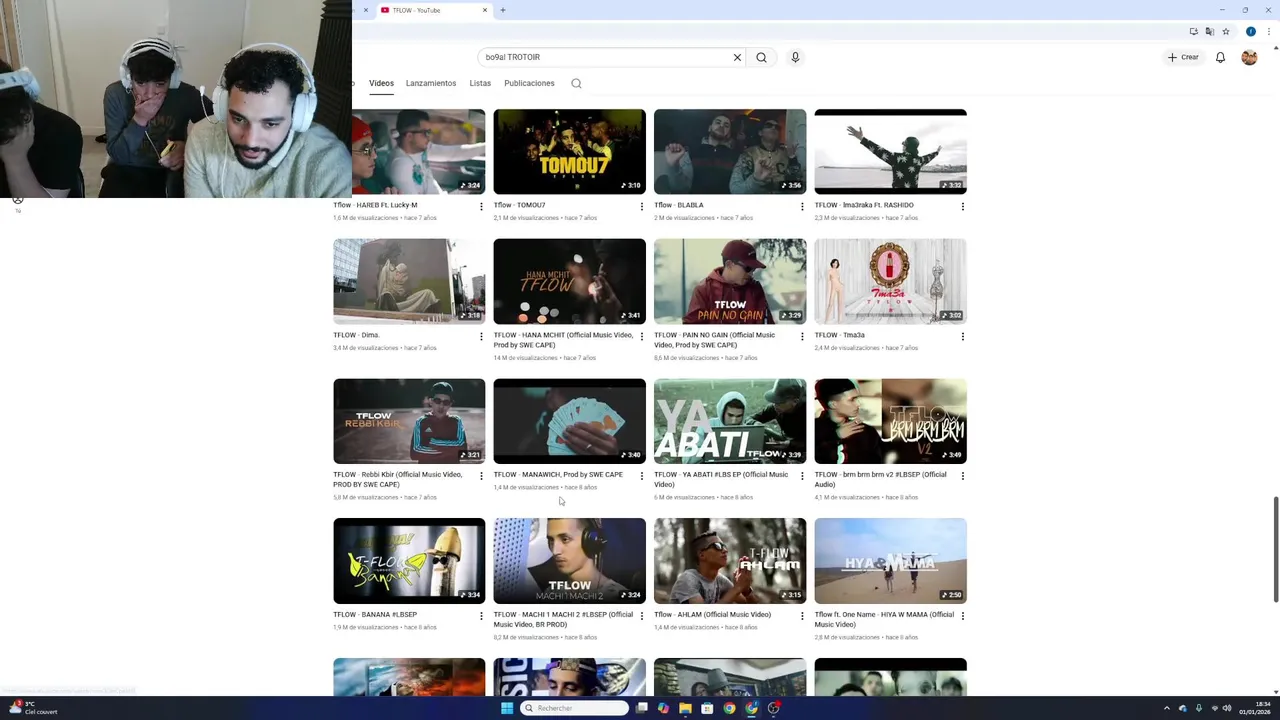Switch to the Lanzamientos tab
1280x720 pixels.
[x=431, y=83]
